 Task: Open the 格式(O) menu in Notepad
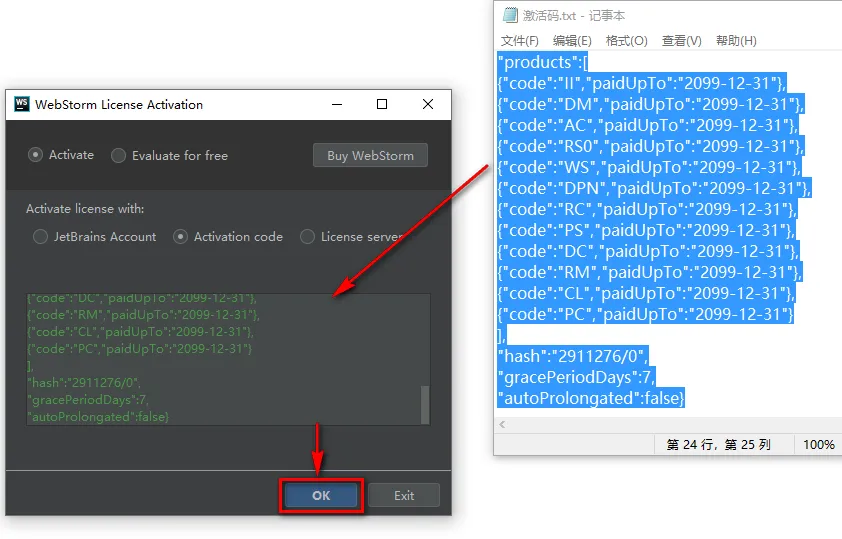point(626,41)
